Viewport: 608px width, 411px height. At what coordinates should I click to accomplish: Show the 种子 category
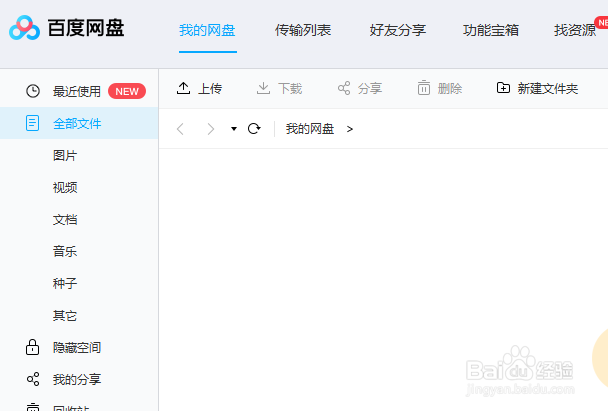pyautogui.click(x=65, y=283)
